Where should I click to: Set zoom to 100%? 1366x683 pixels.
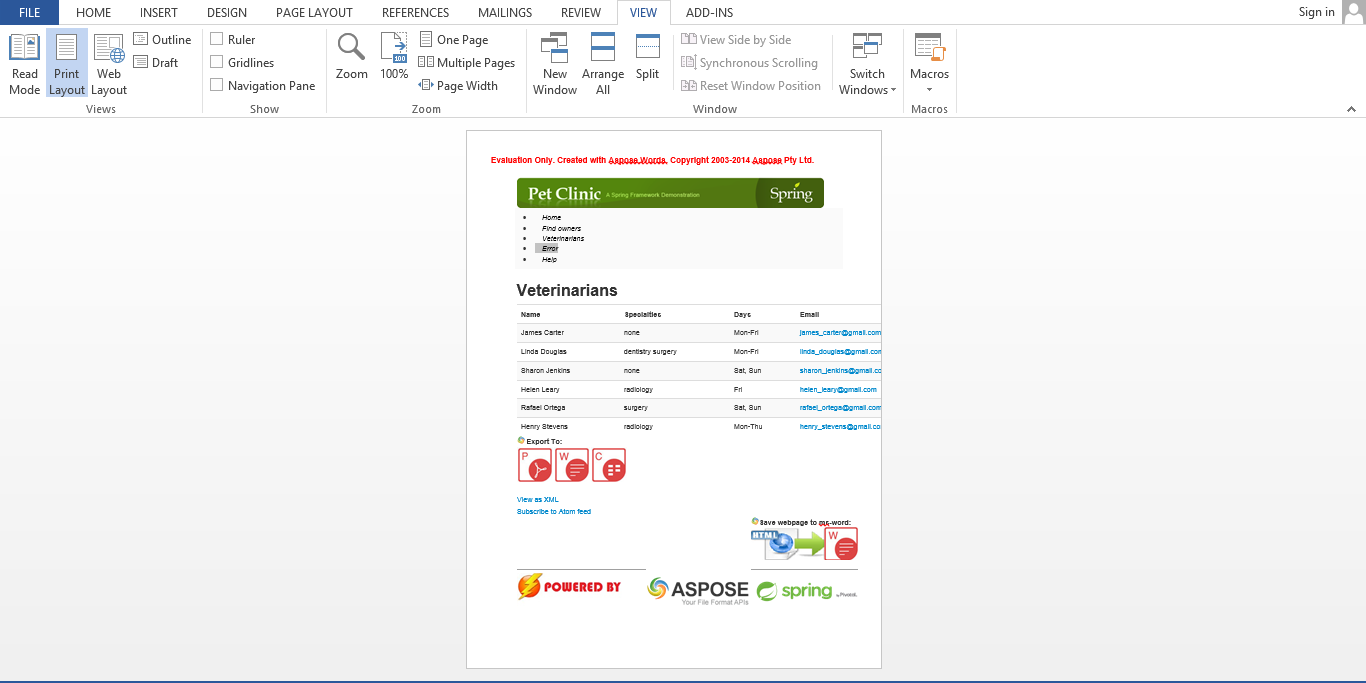[394, 57]
